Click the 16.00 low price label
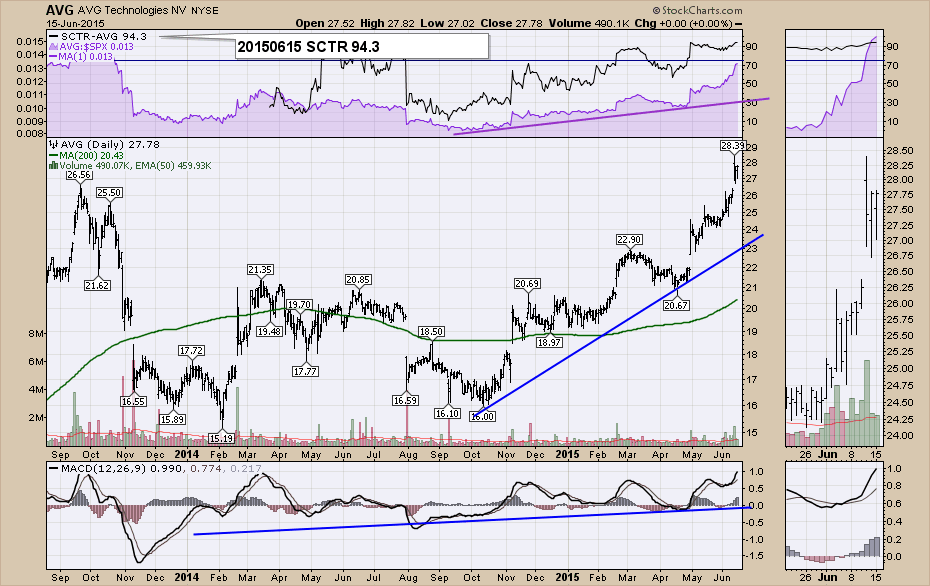 [482, 417]
